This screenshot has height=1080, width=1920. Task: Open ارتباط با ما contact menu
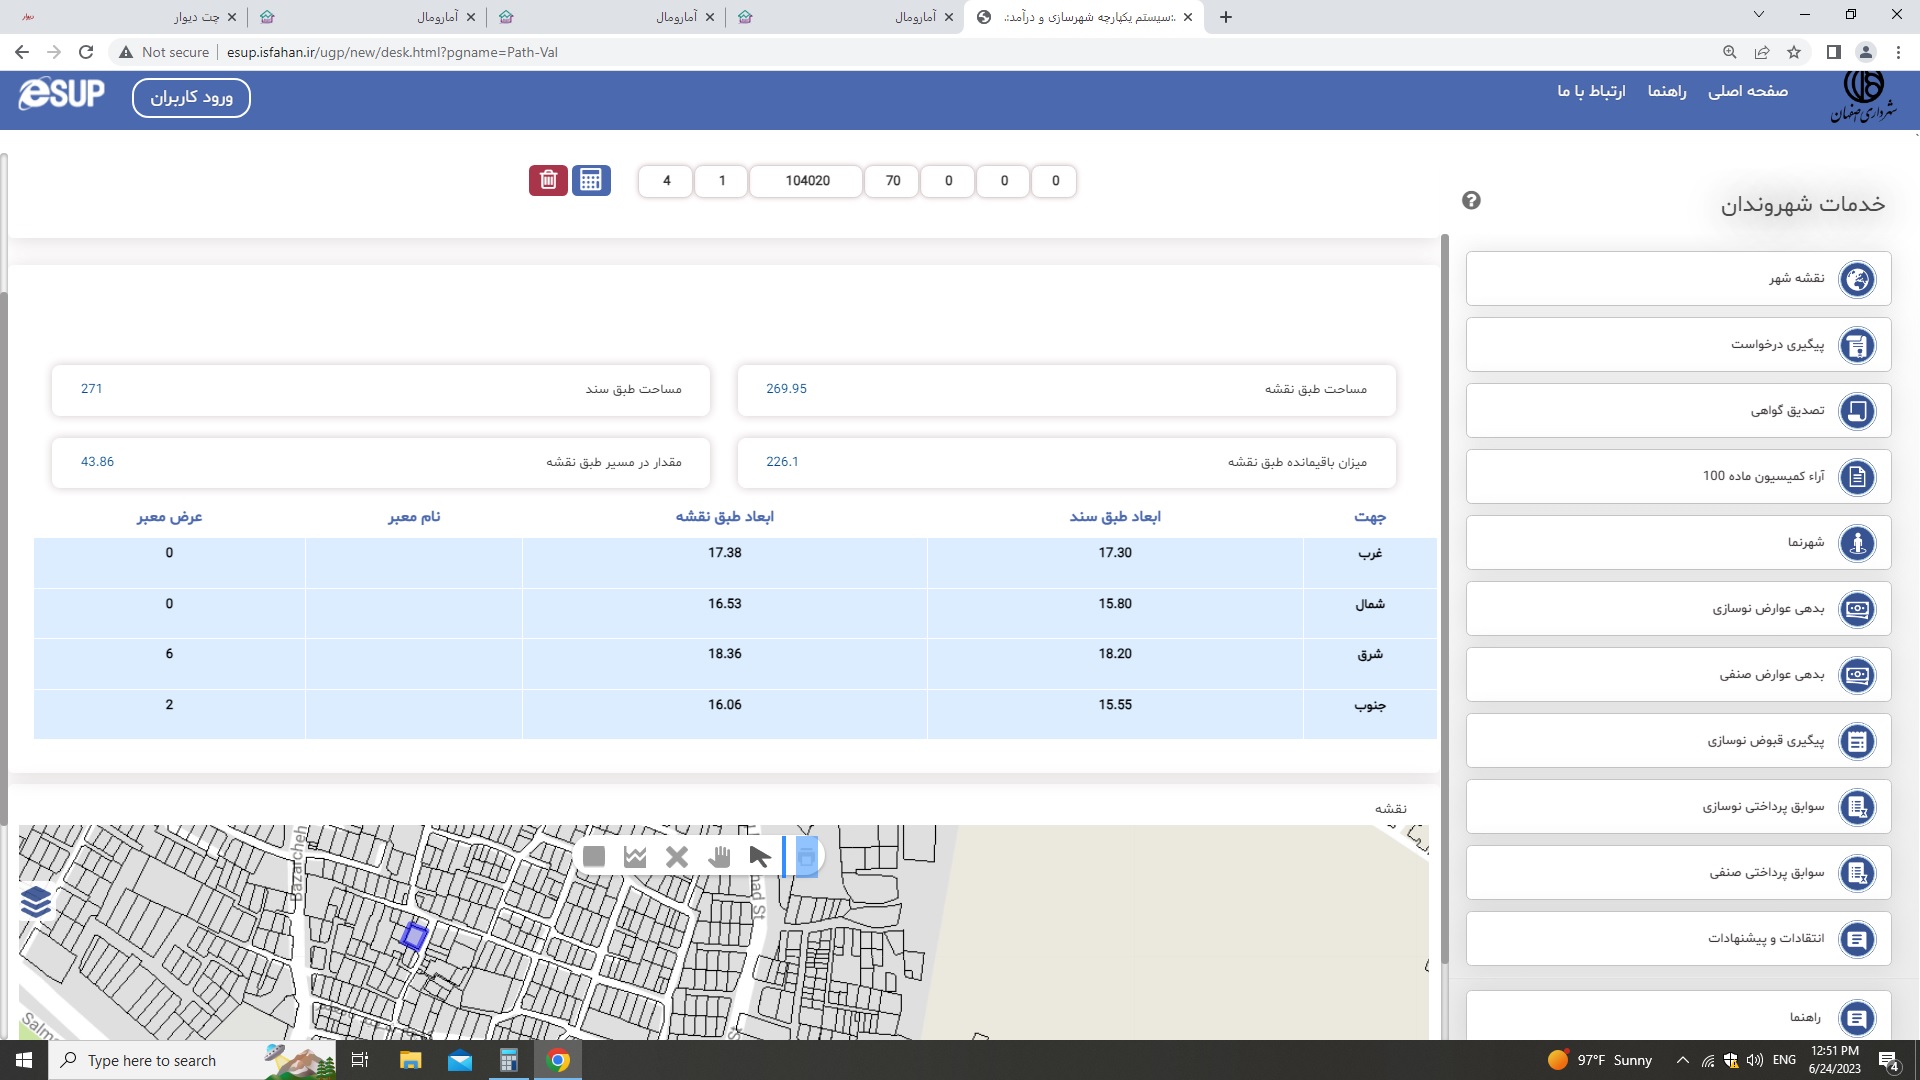tap(1591, 91)
